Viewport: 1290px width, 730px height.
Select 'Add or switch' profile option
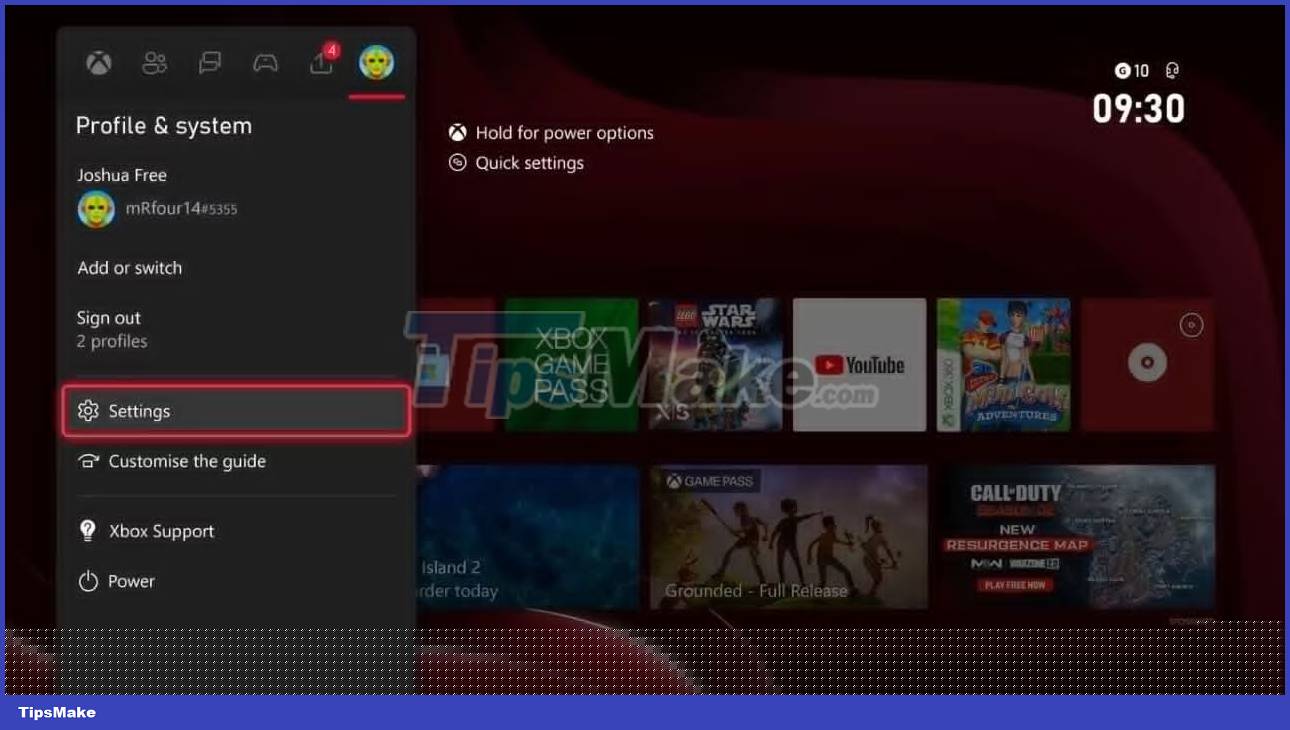129,267
